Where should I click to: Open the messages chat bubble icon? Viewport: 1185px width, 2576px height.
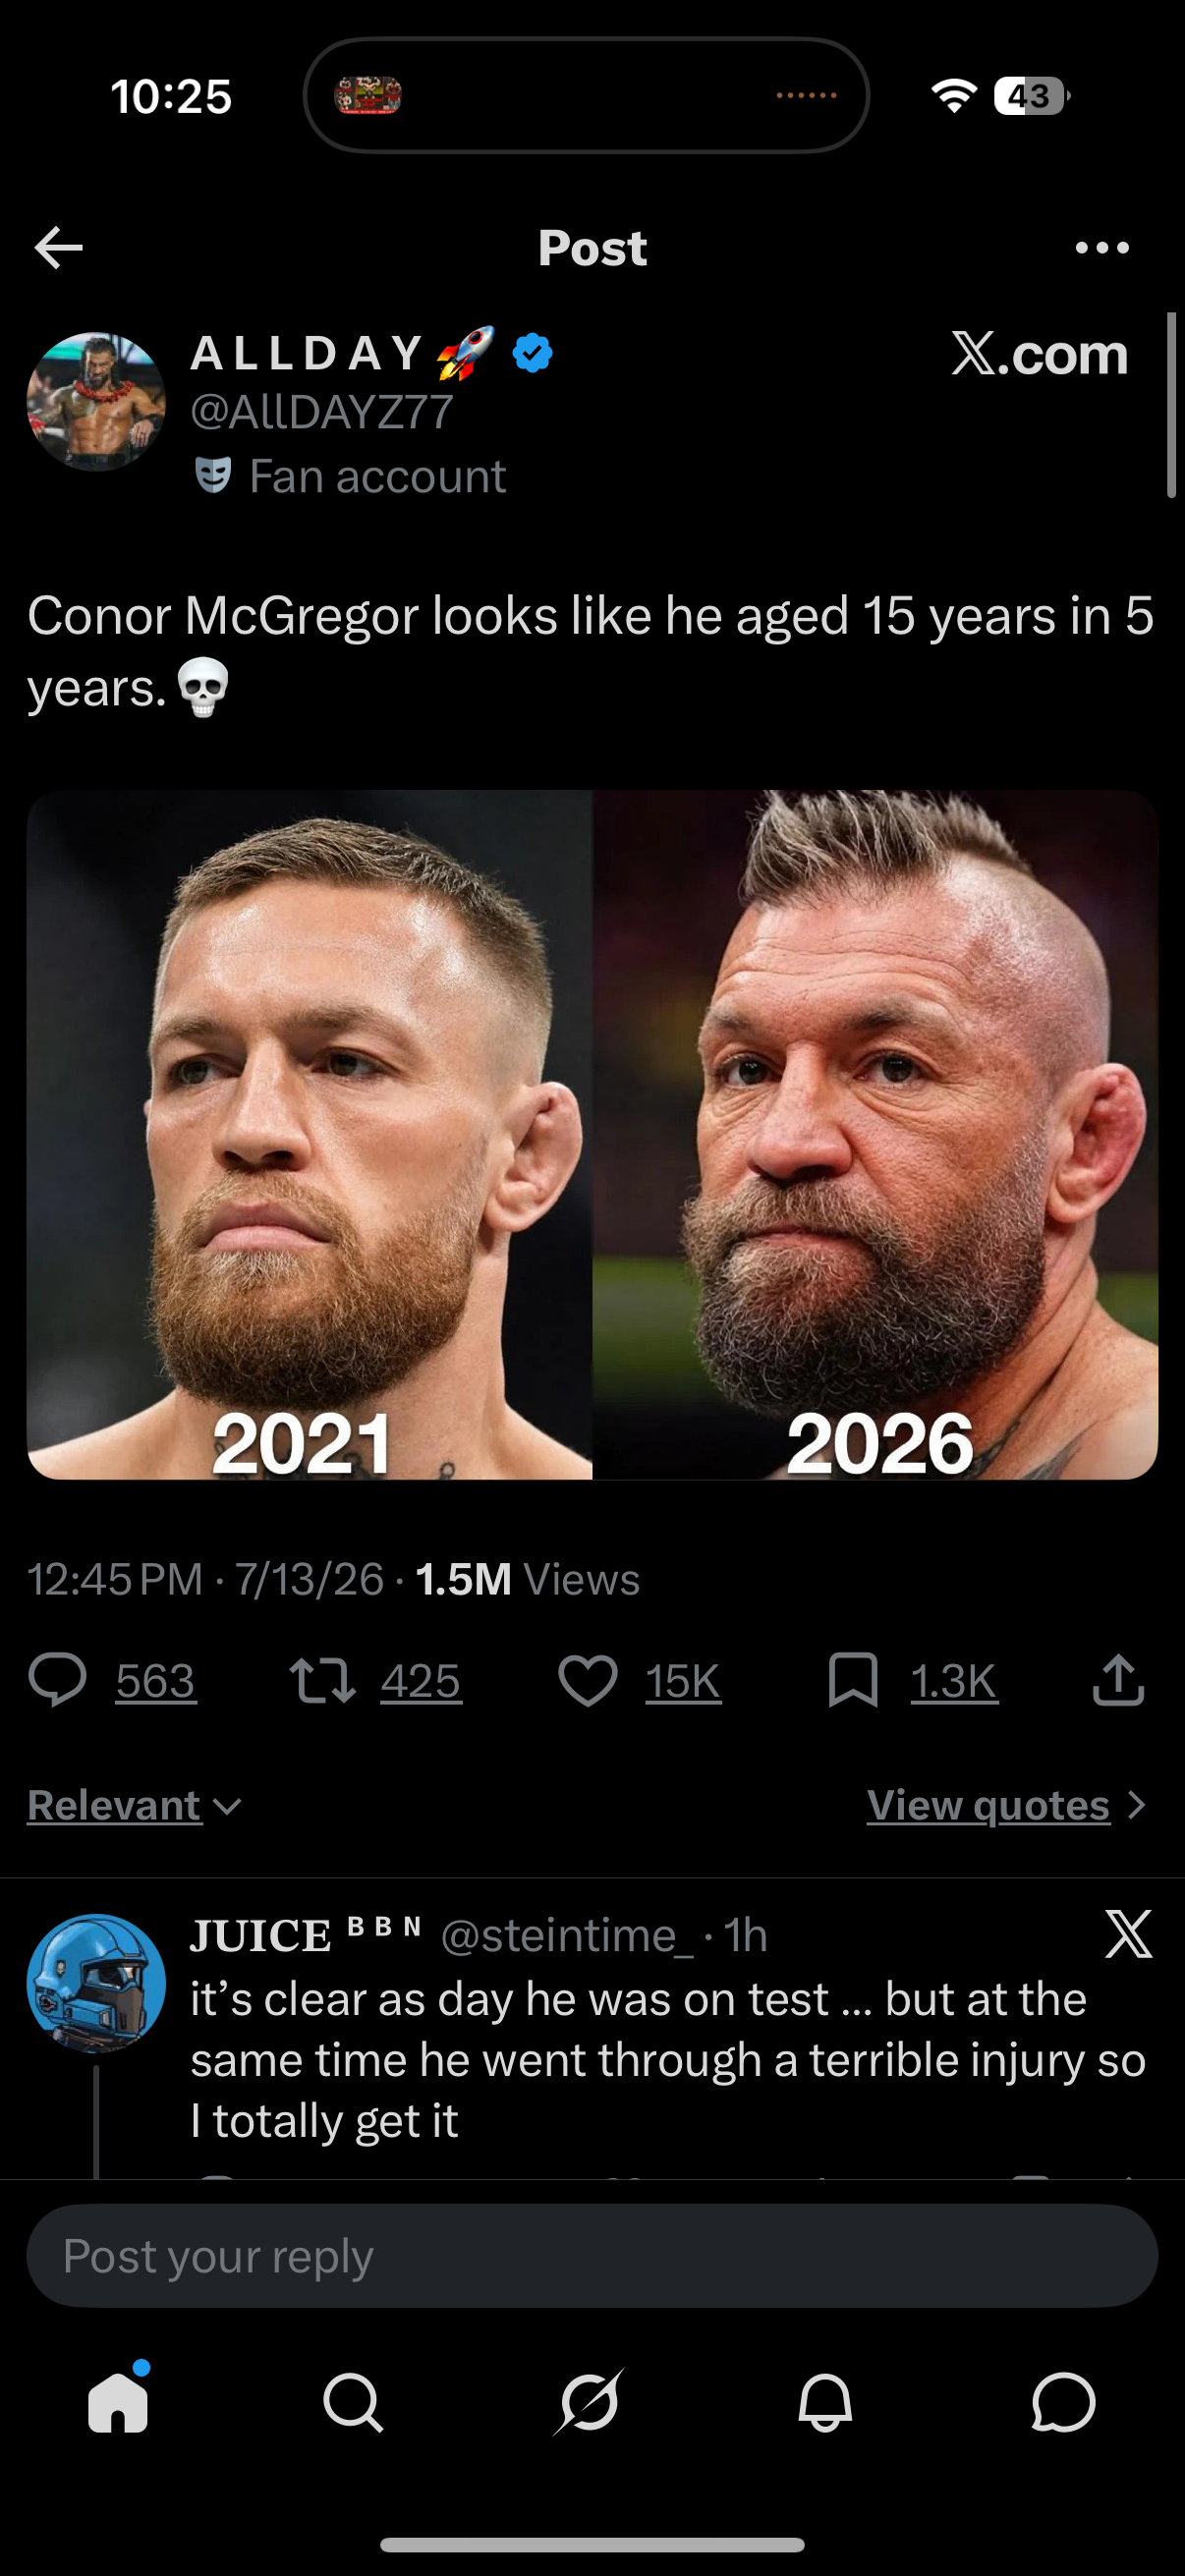(1063, 2402)
